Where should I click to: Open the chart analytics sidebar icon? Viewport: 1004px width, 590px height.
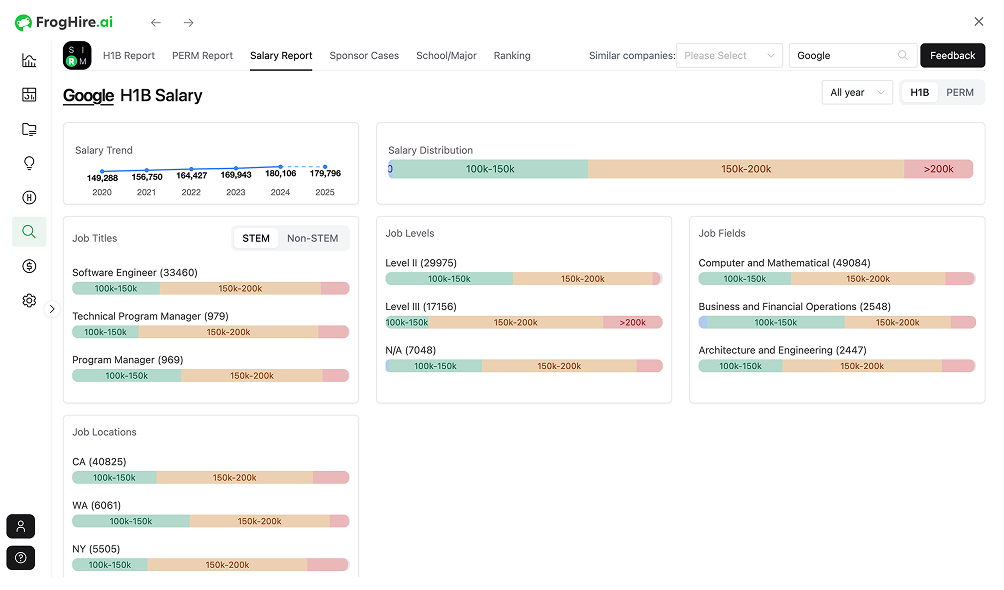[x=29, y=61]
